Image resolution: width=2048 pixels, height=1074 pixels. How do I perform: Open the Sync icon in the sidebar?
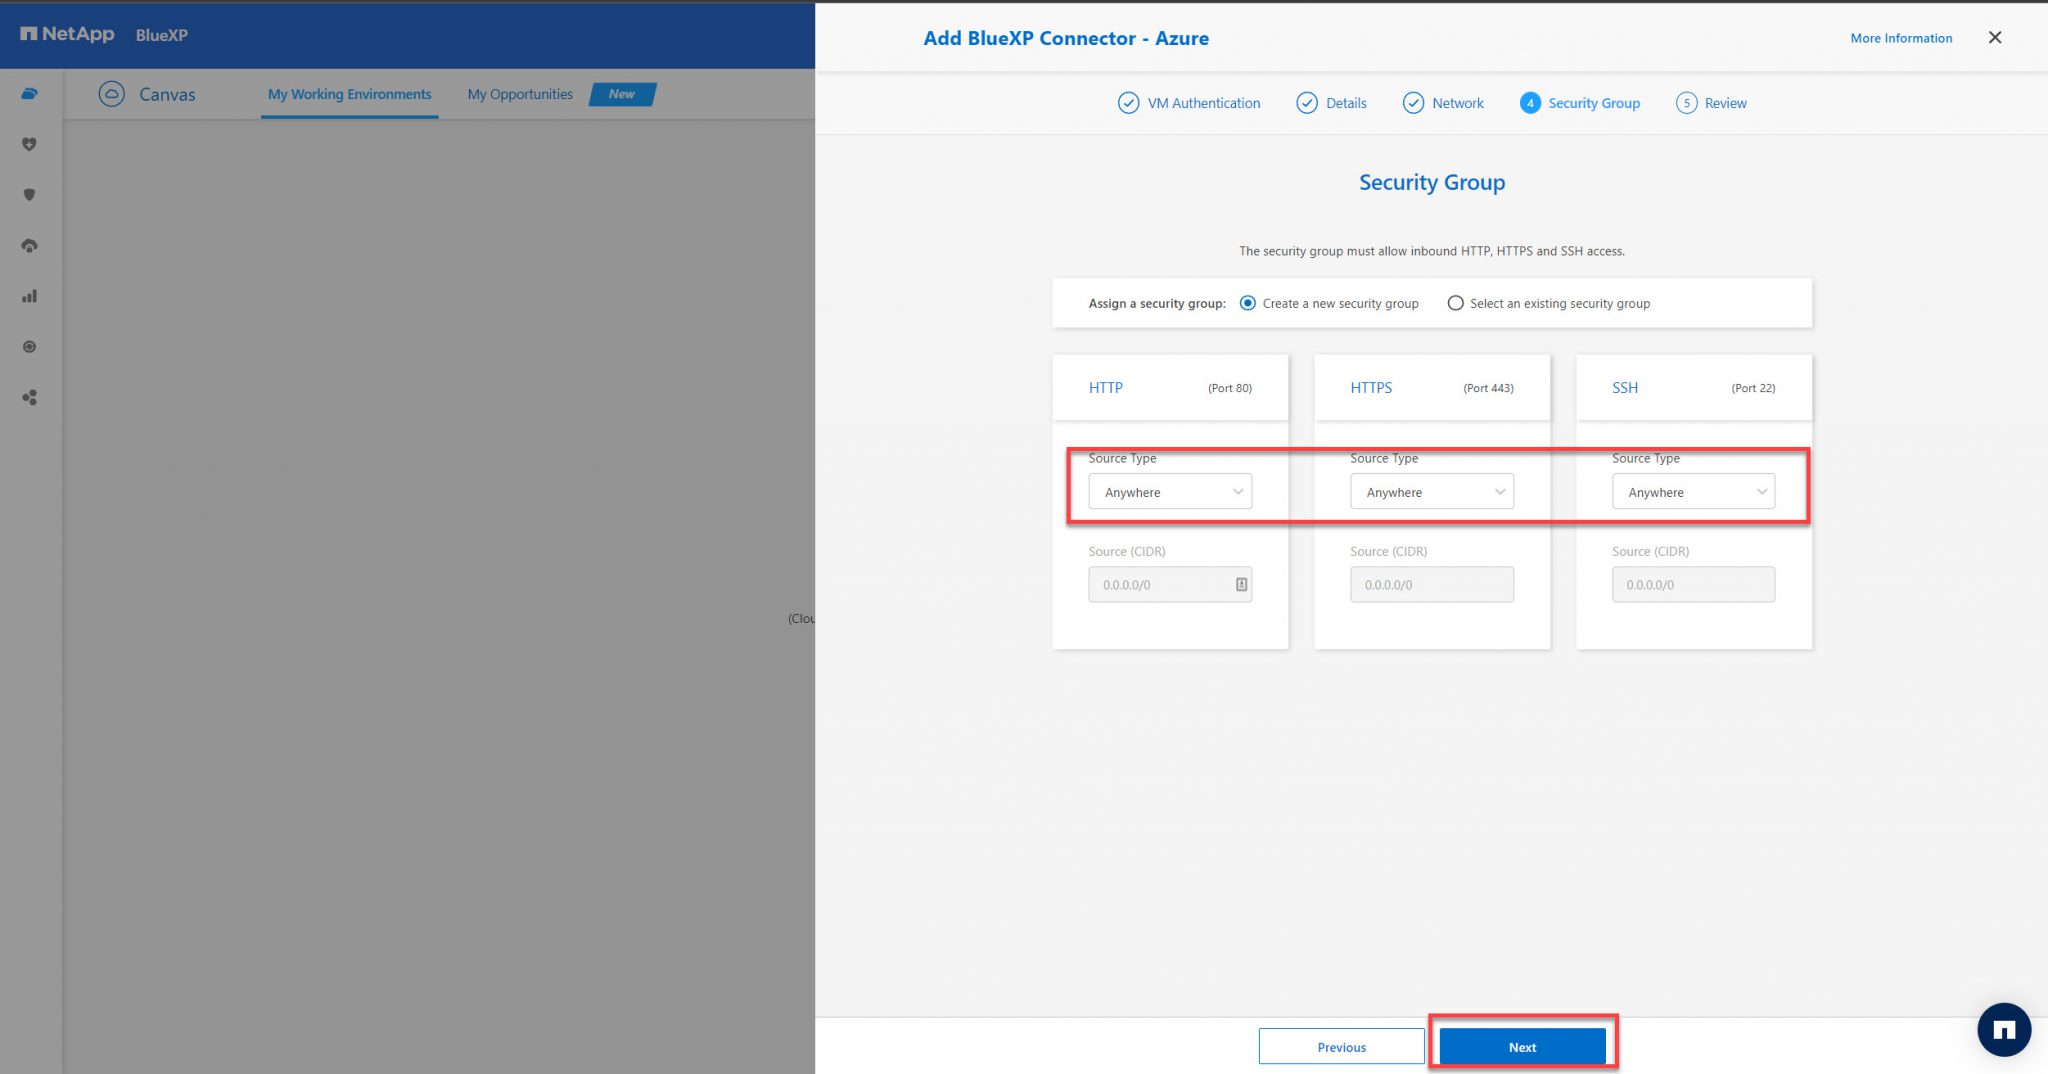(x=30, y=346)
